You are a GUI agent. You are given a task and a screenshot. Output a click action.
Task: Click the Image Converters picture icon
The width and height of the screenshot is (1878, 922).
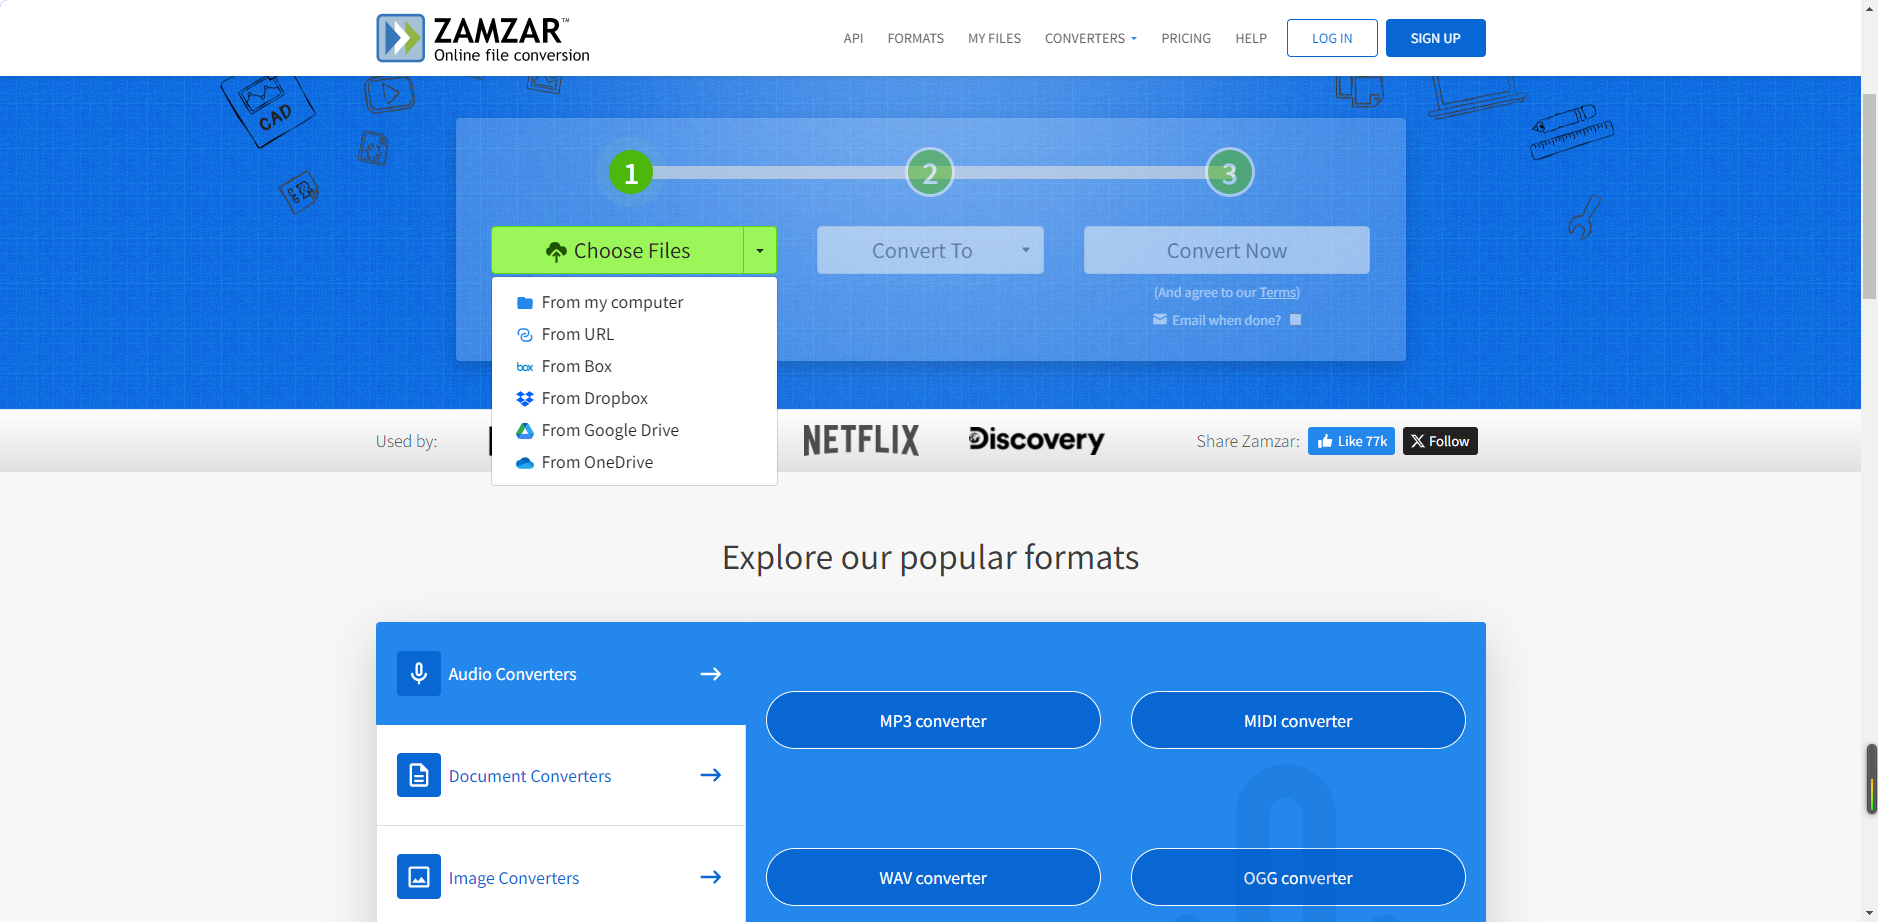pyautogui.click(x=419, y=877)
